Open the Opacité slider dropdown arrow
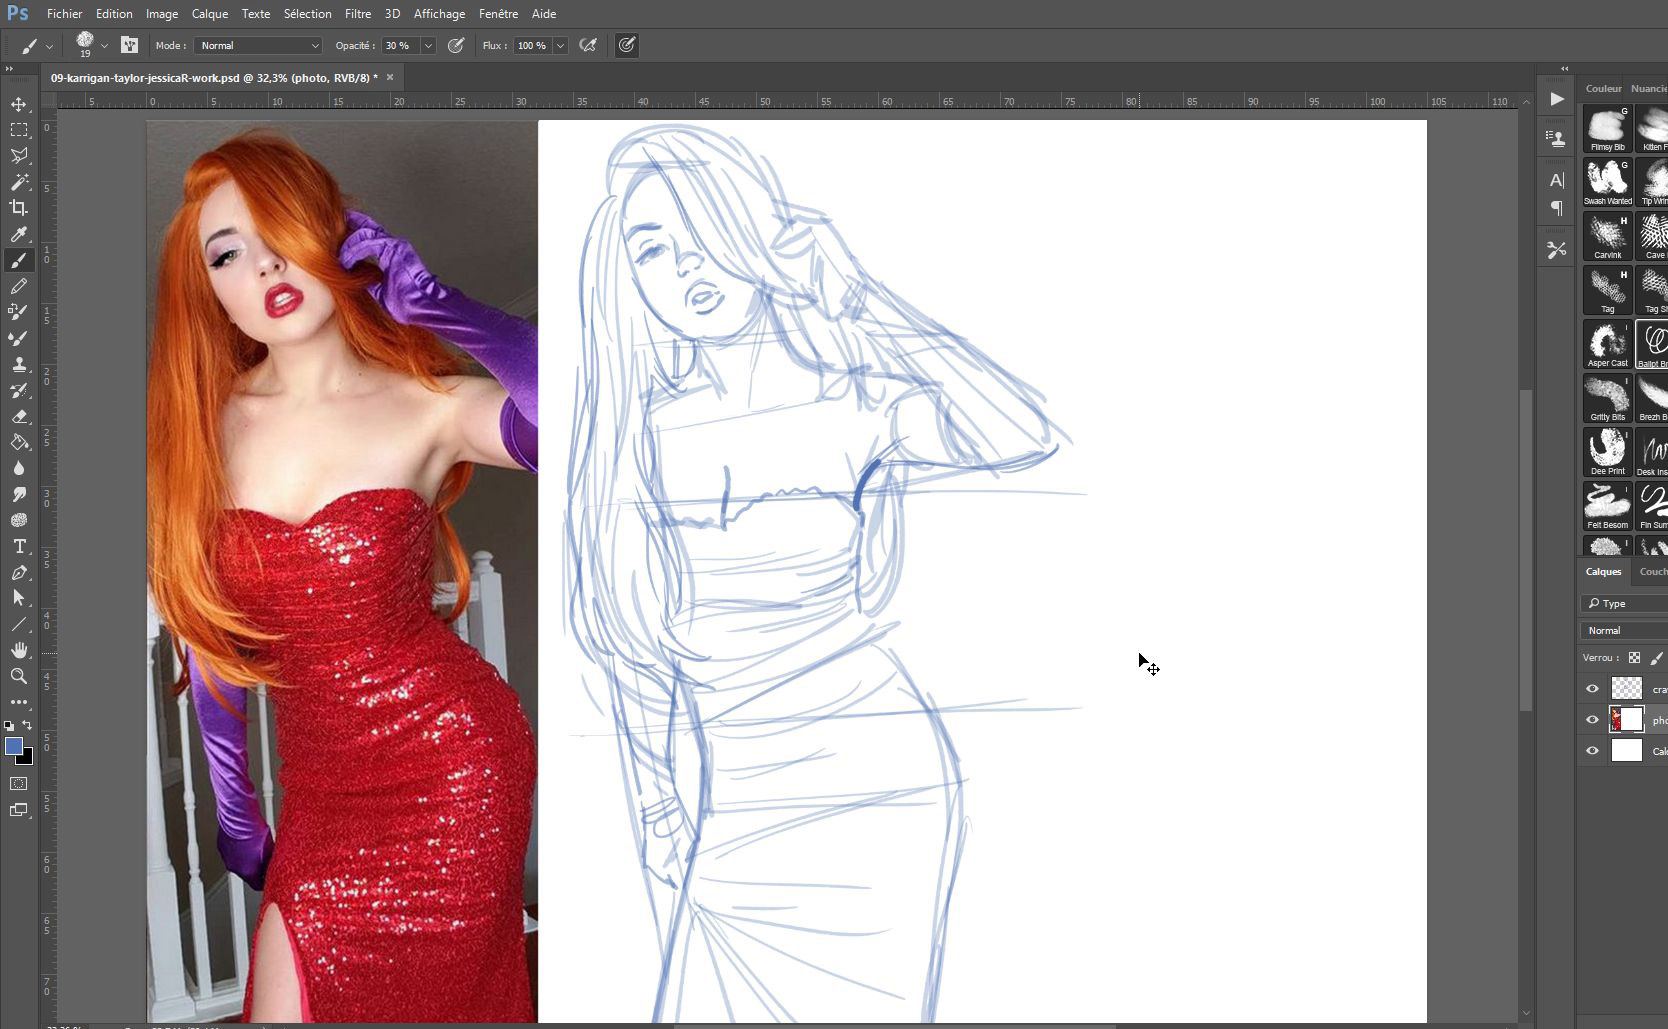The image size is (1668, 1029). [x=428, y=45]
